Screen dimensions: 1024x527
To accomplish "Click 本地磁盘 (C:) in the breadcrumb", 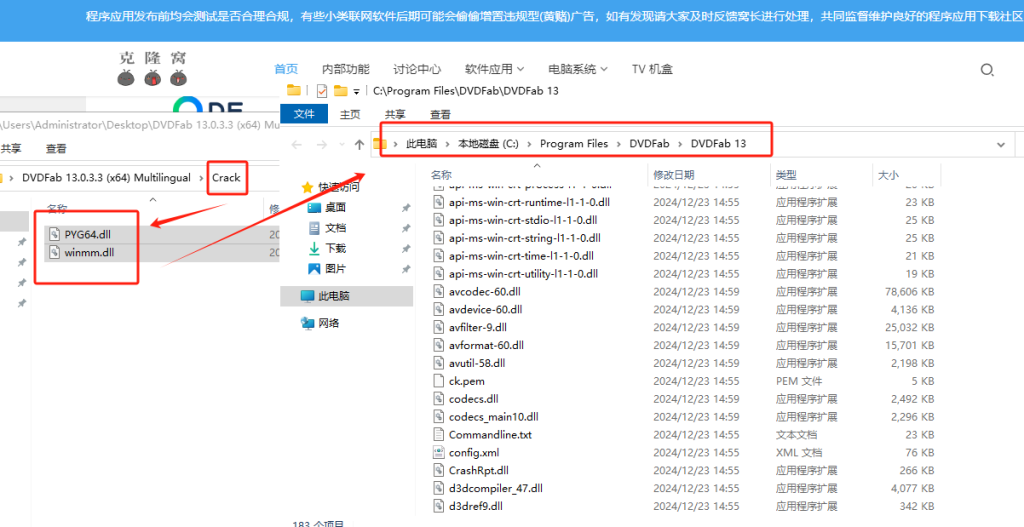I will 488,144.
